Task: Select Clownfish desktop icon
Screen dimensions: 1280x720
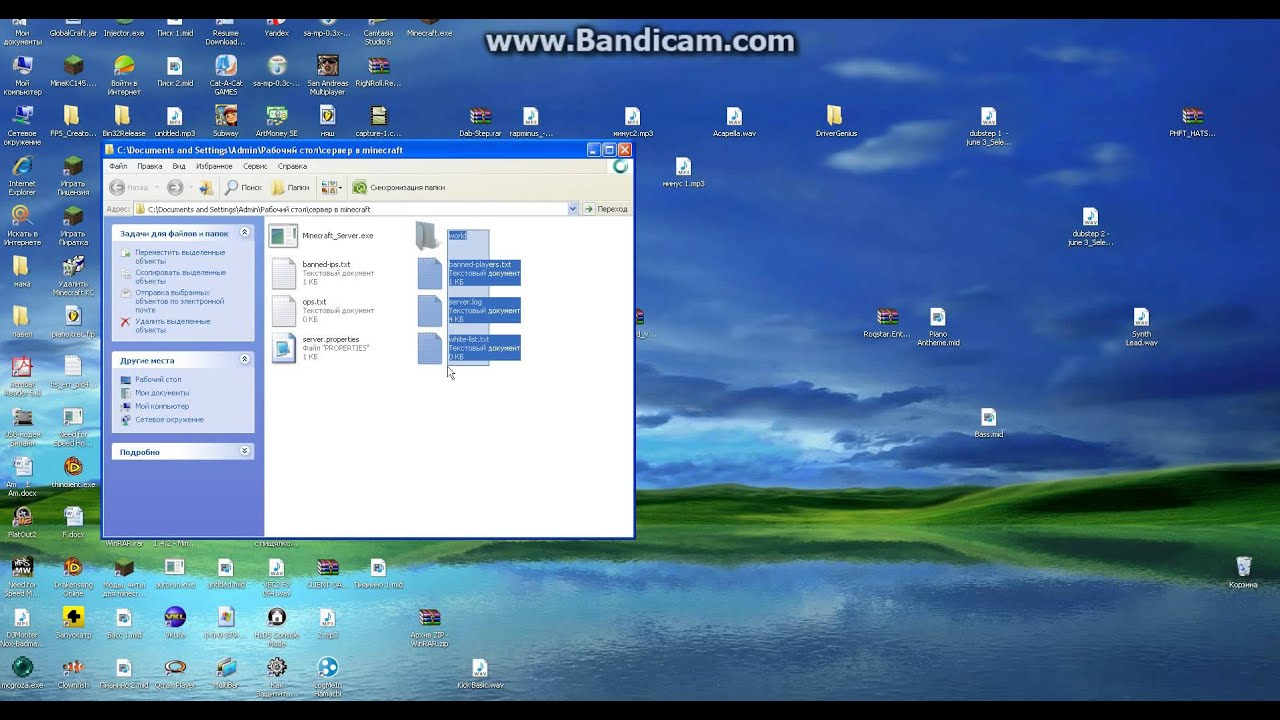Action: coord(73,673)
